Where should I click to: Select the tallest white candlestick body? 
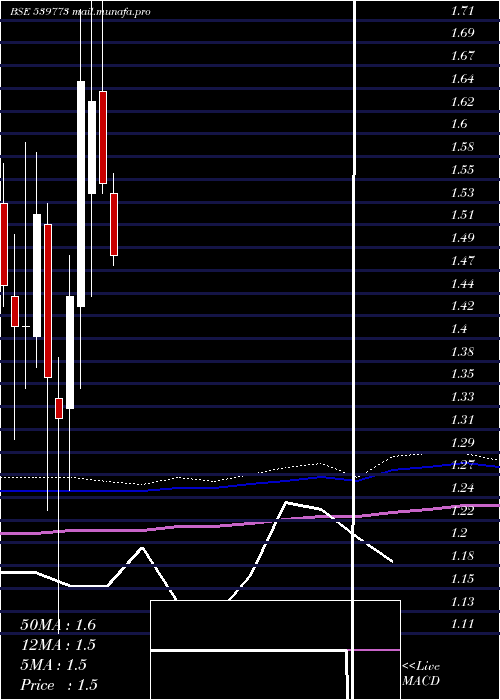[x=81, y=194]
